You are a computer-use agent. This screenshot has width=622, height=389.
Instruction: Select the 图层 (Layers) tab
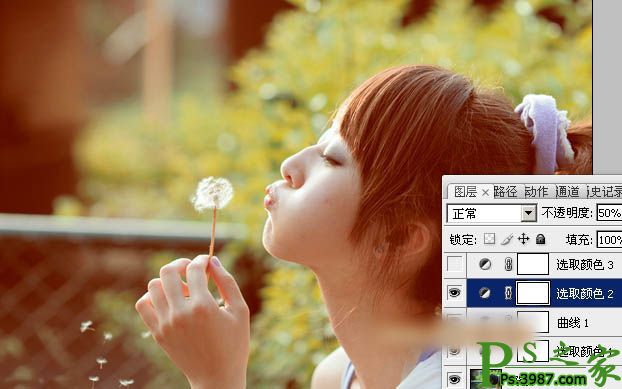click(466, 192)
